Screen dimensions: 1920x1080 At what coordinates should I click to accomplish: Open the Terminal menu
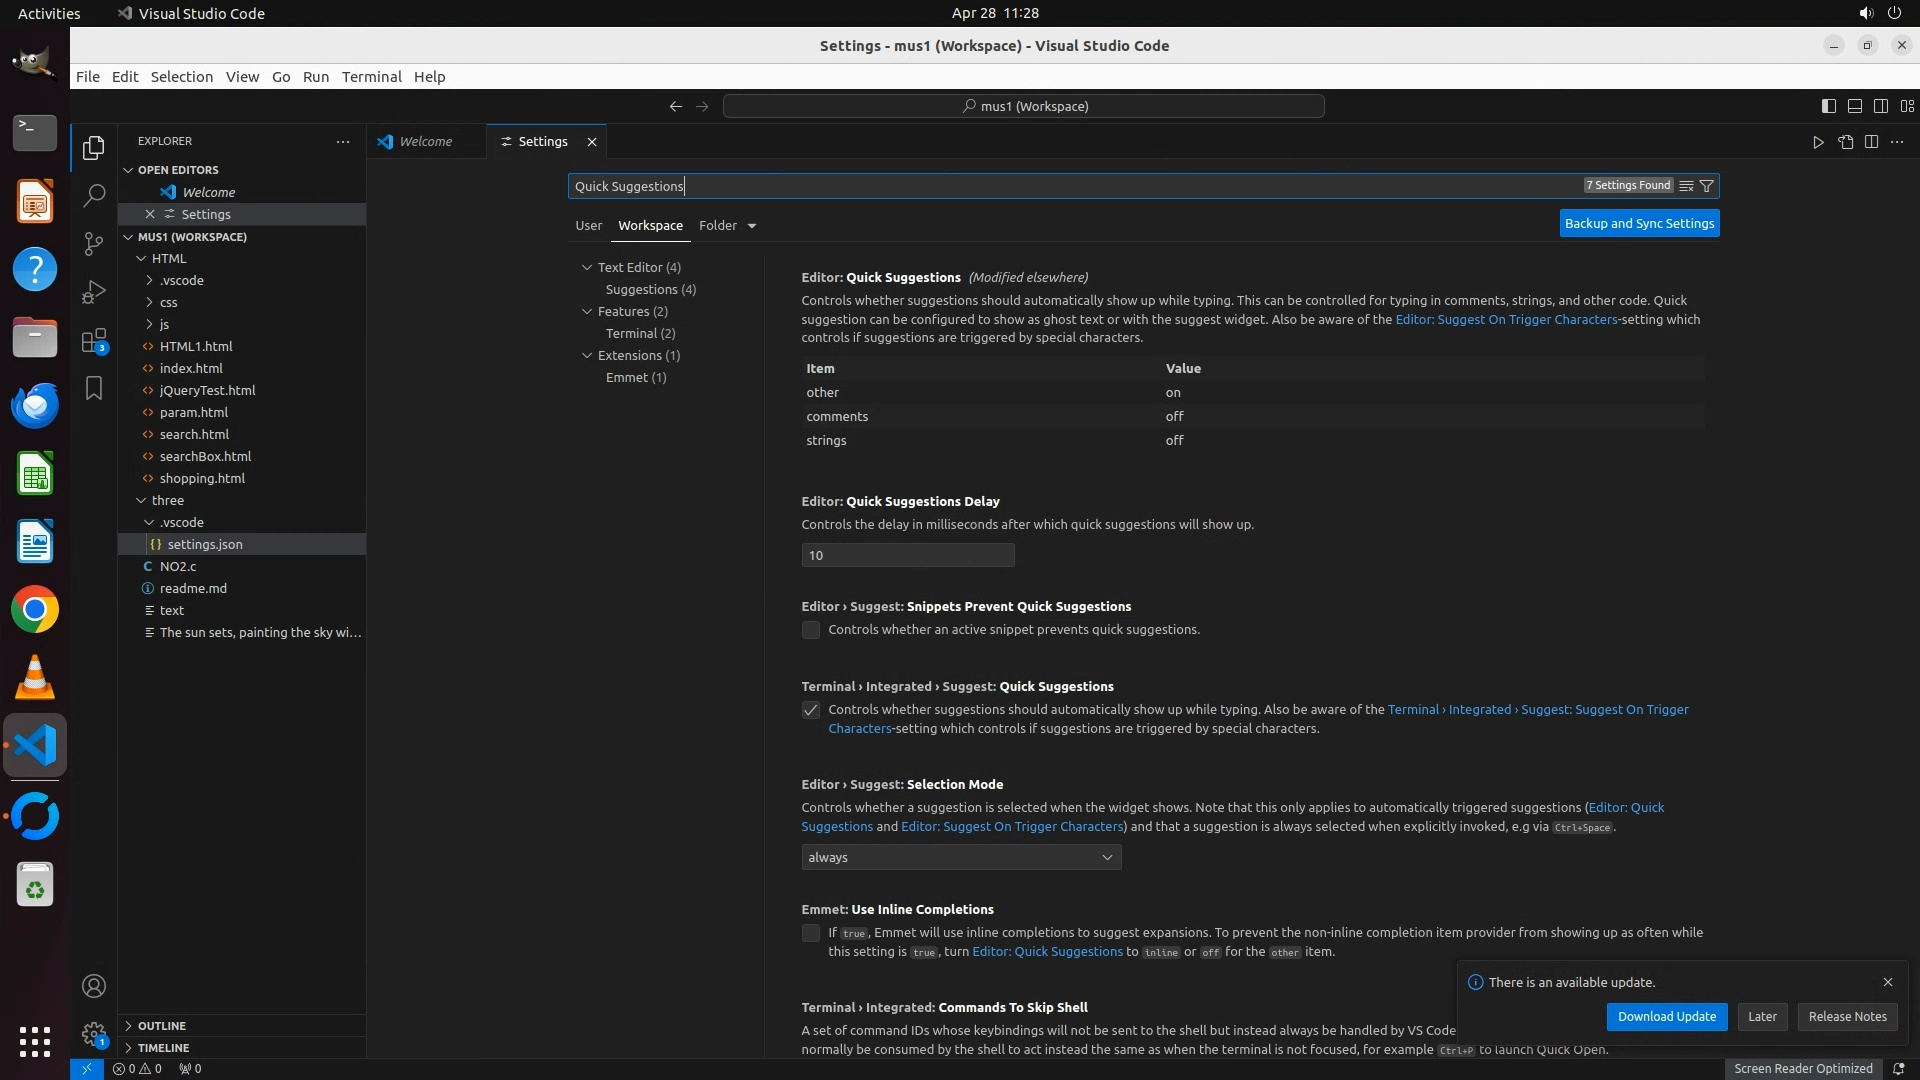point(371,77)
